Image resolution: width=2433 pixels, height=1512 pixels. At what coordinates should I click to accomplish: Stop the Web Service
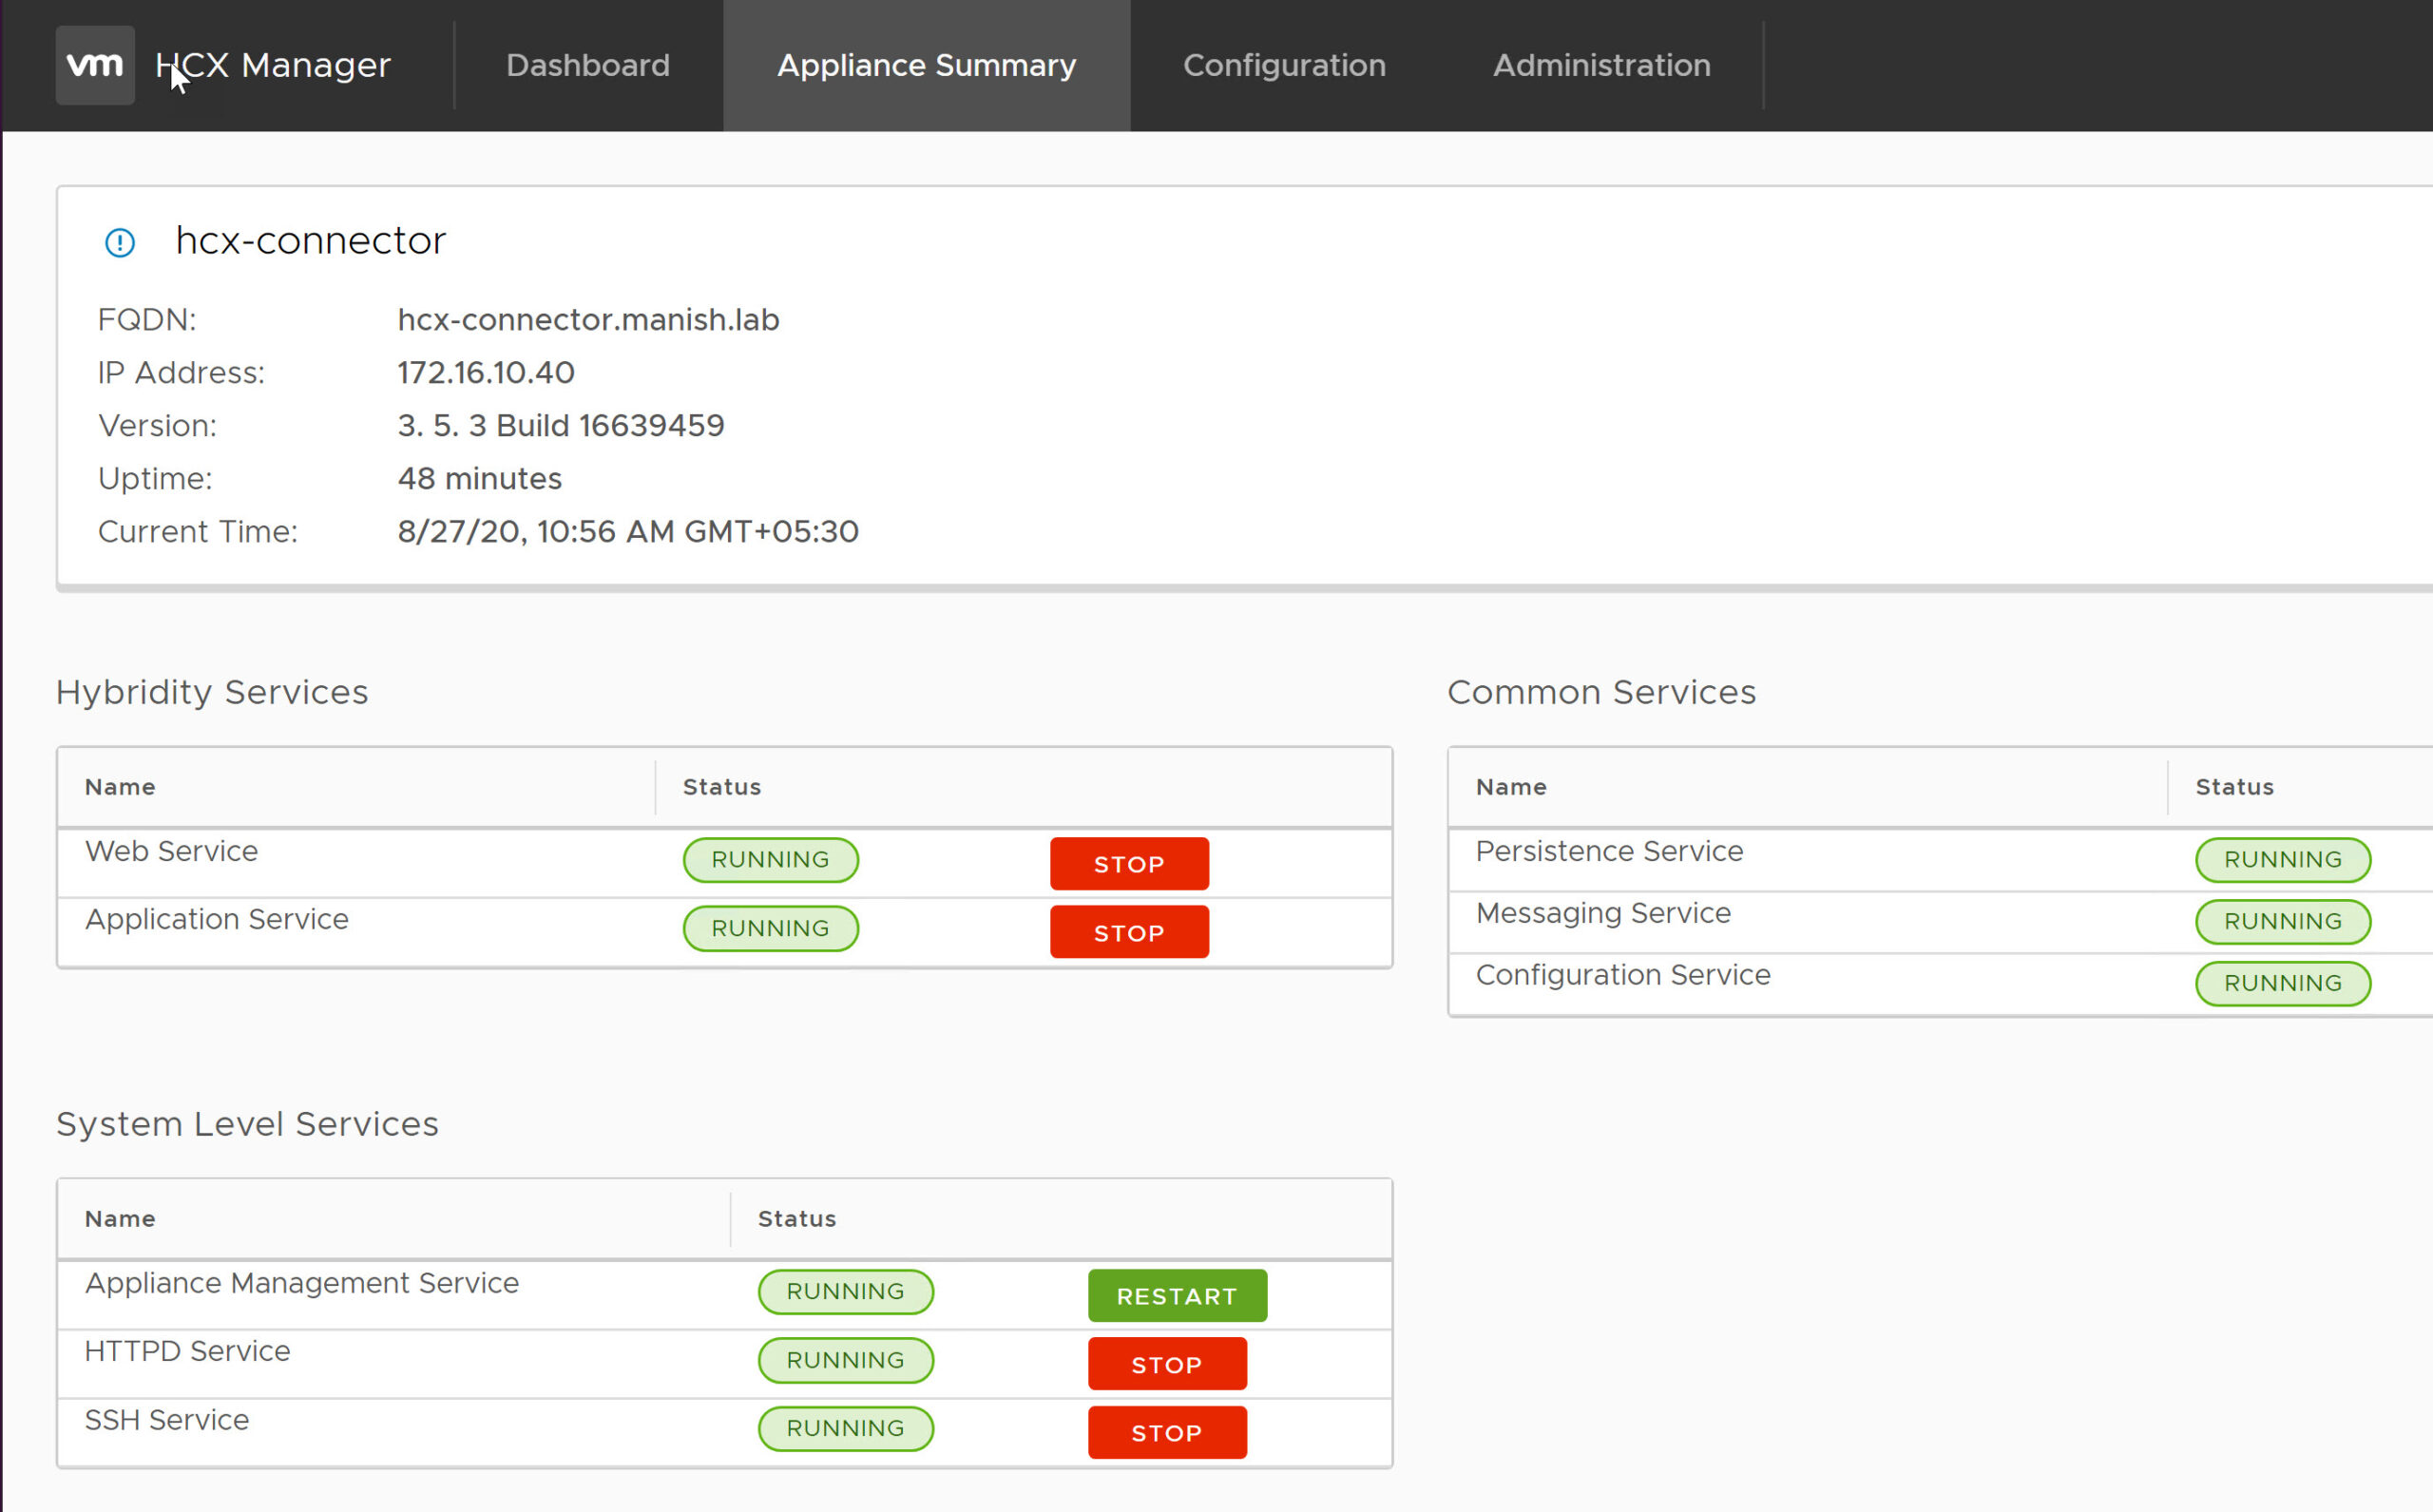click(x=1129, y=863)
